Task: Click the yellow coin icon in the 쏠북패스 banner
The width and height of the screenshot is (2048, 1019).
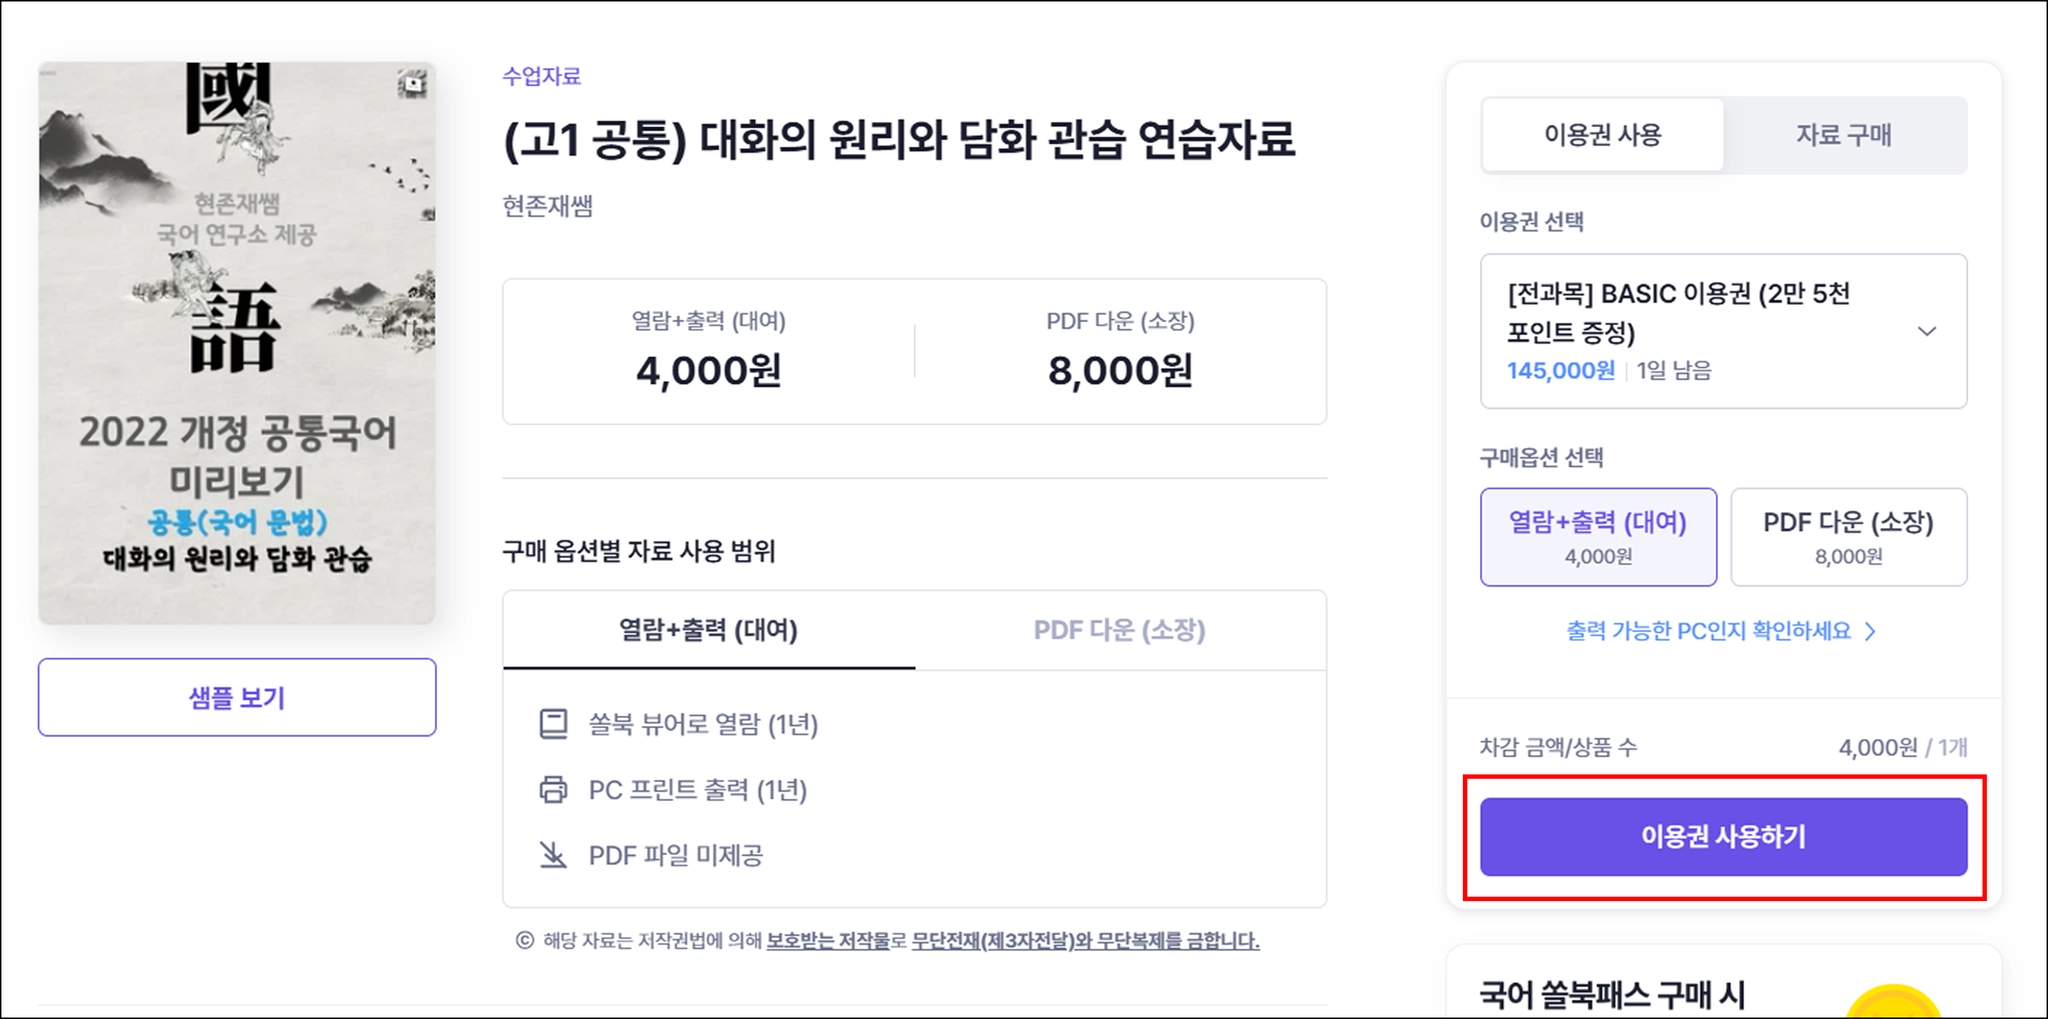Action: coord(1893,1001)
